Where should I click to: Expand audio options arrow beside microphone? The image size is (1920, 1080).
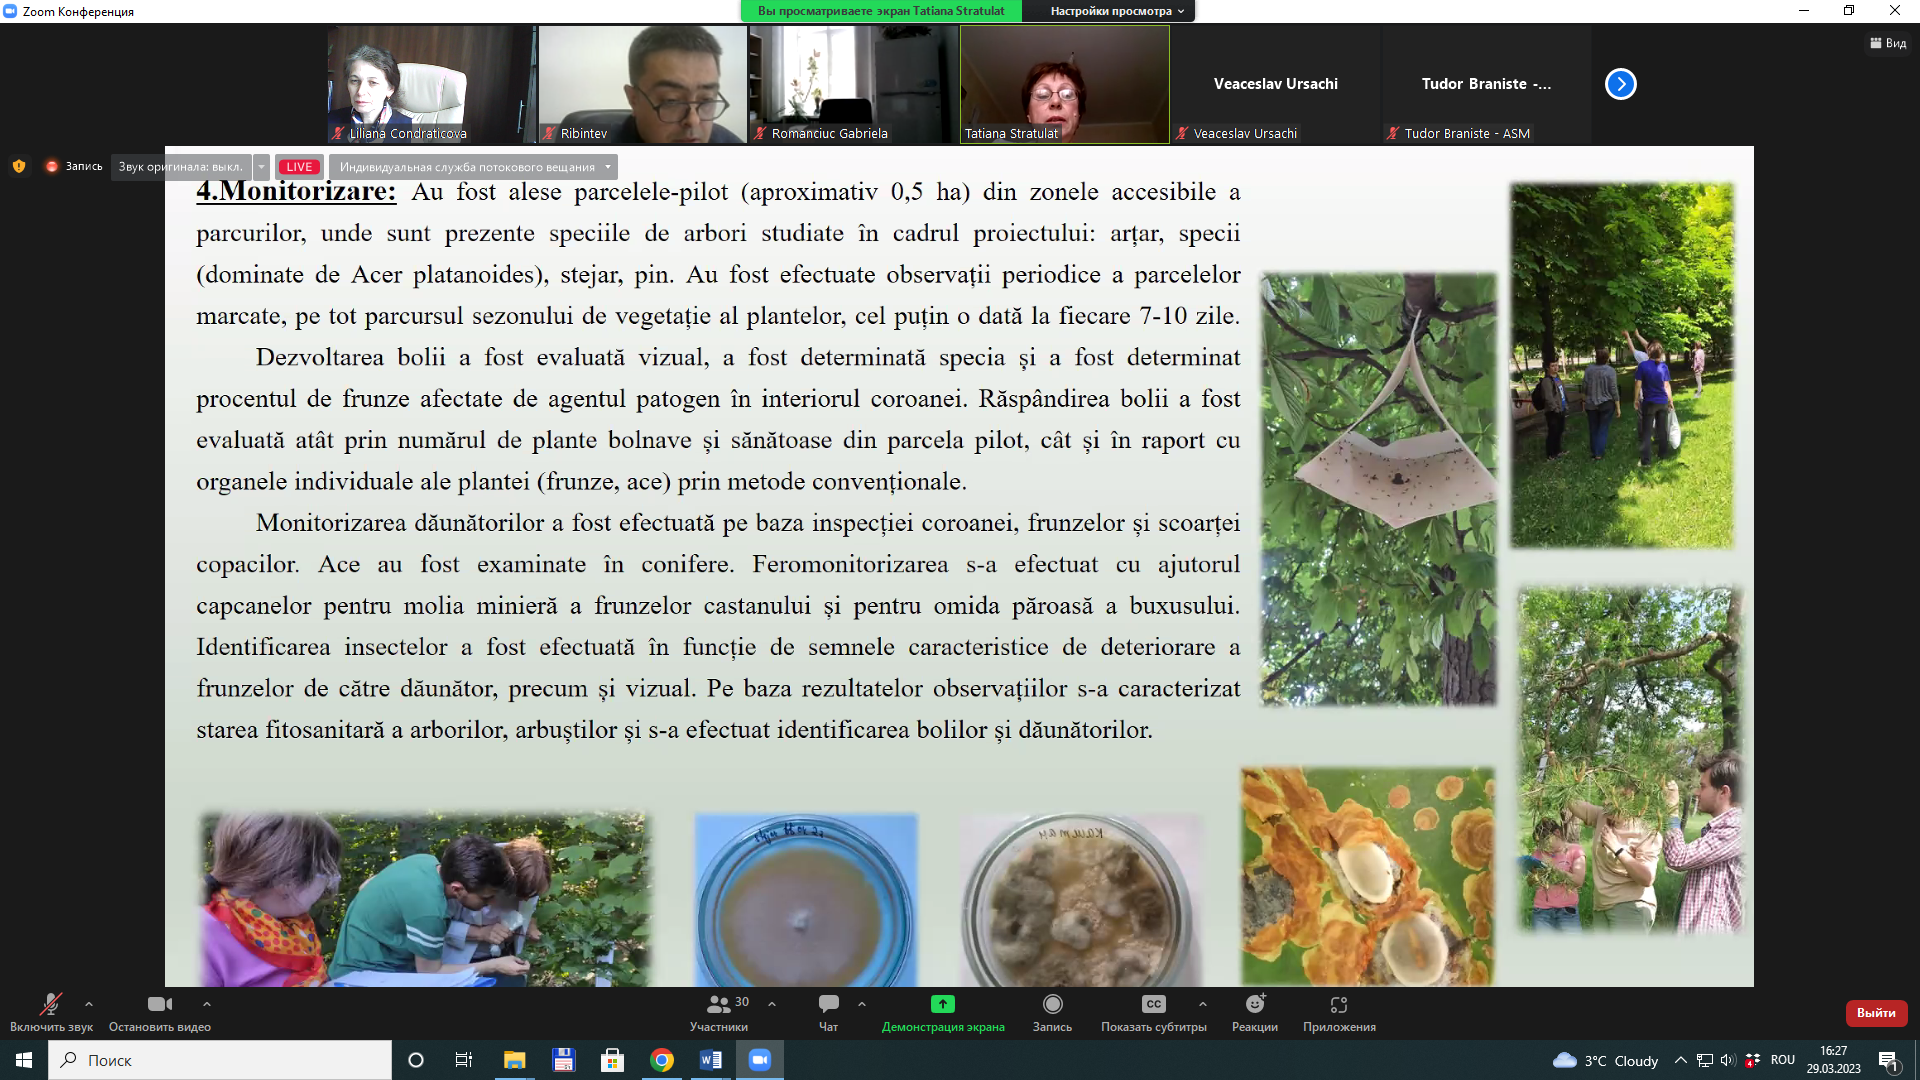89,1004
